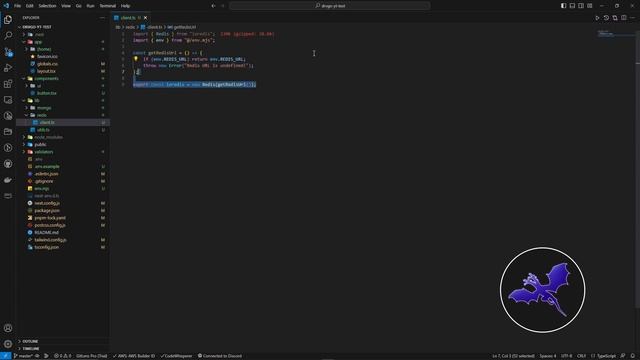Open Customize Layout button

pos(590,6)
